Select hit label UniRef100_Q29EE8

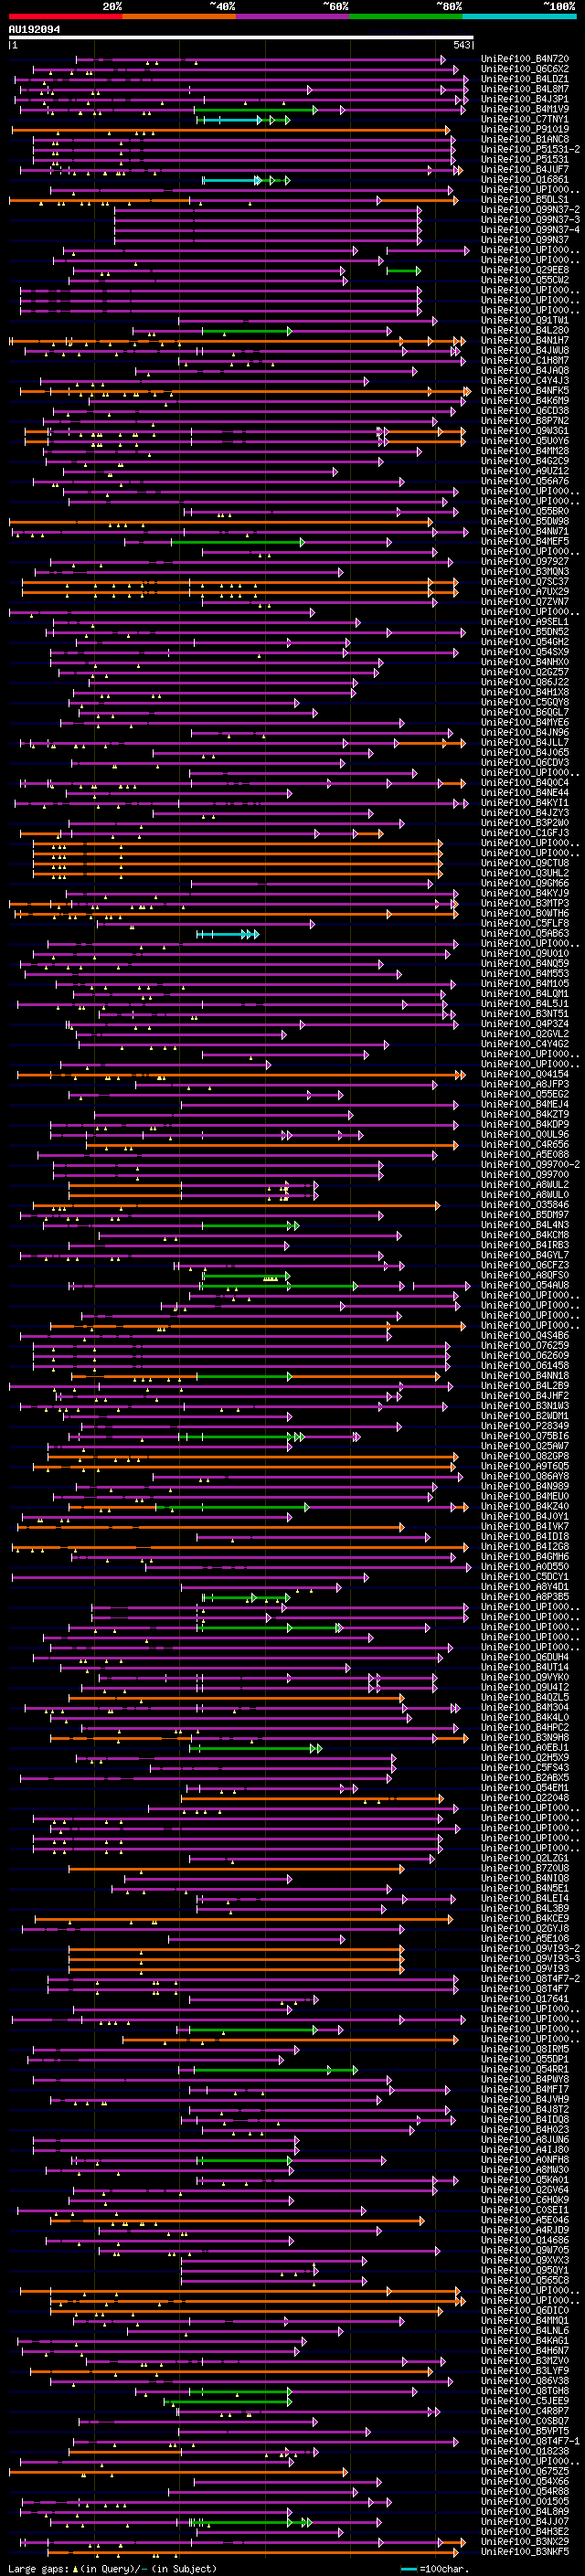click(x=525, y=270)
